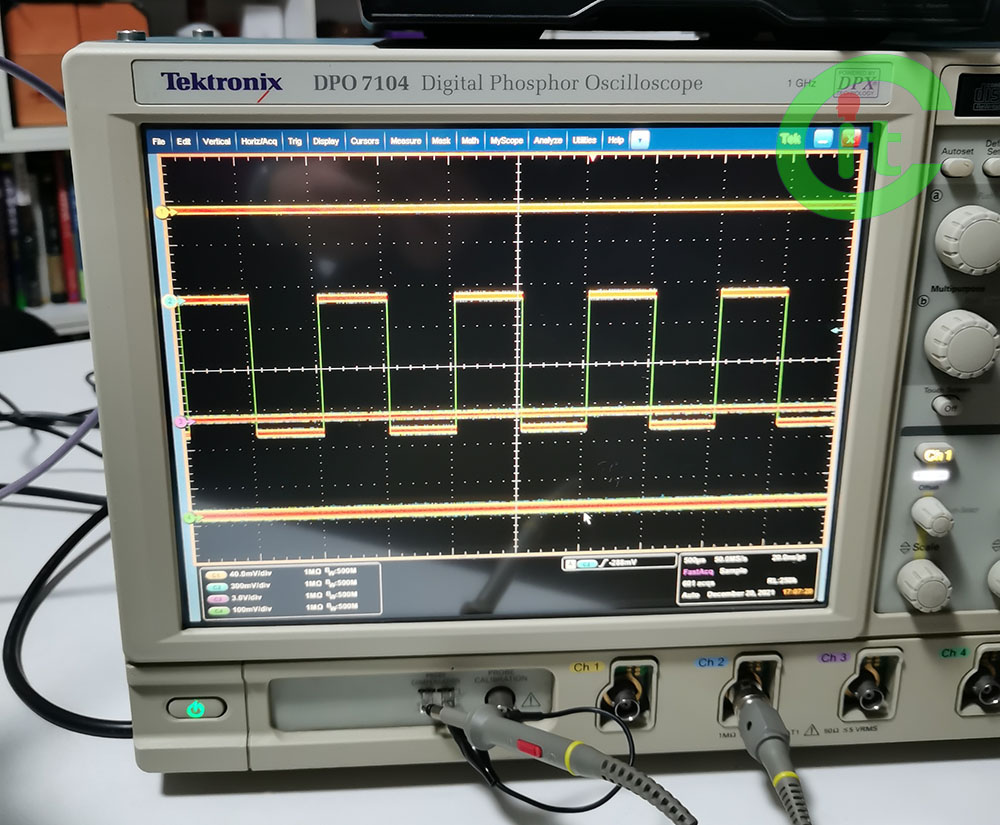Select the C1 40.0mV/div channel badge
Image resolution: width=1000 pixels, height=825 pixels.
pyautogui.click(x=215, y=573)
